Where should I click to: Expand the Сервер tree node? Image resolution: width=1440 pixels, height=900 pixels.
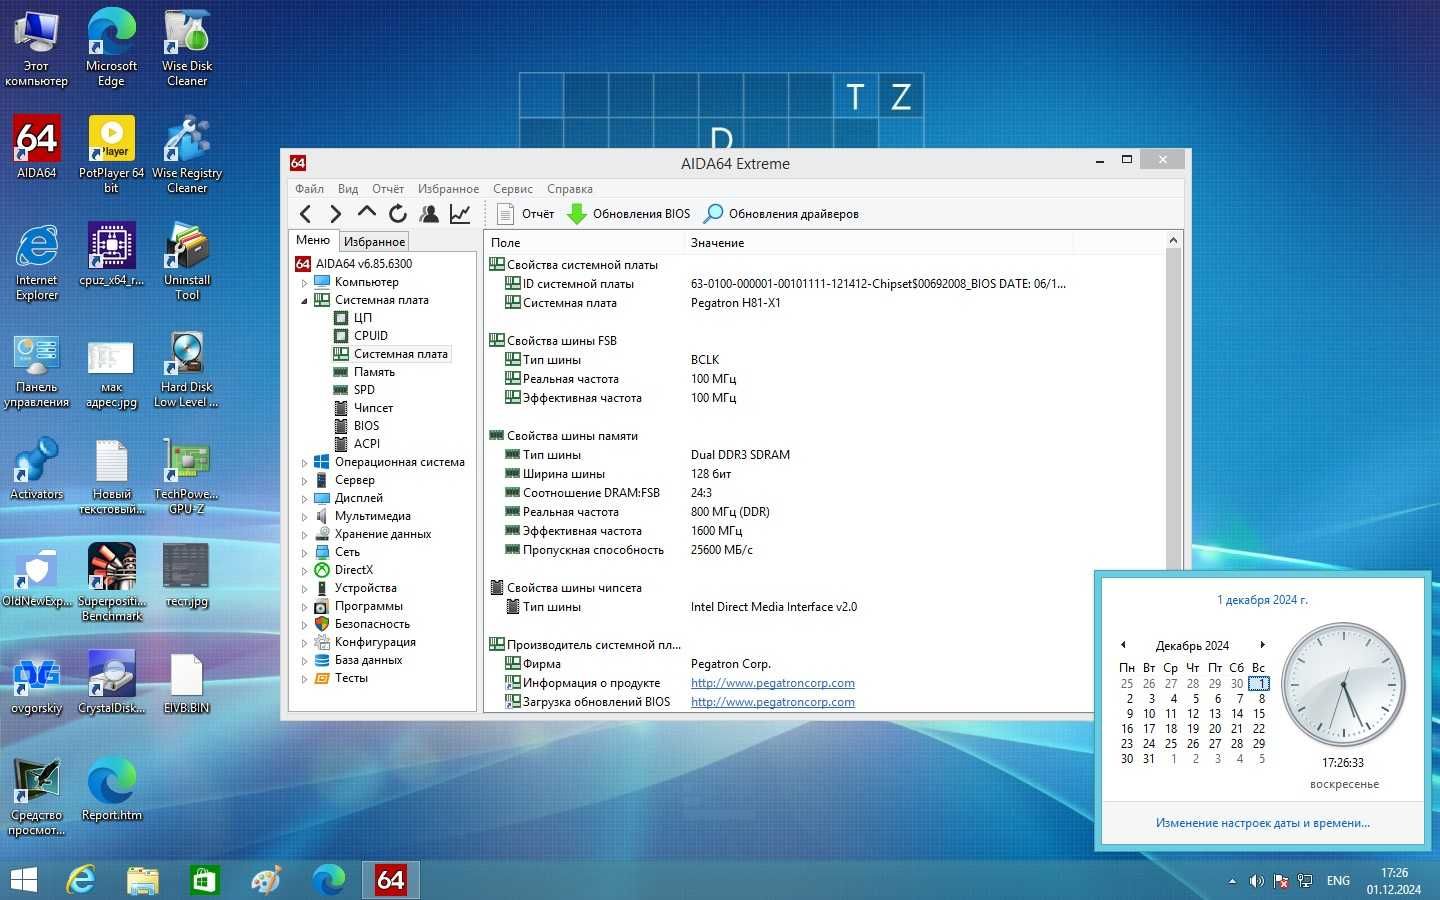click(304, 481)
